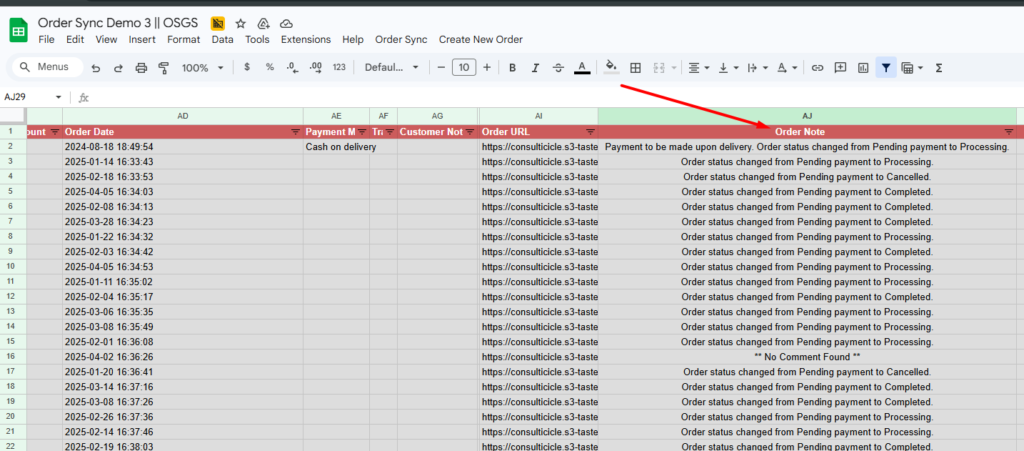Click the Order URL link in row 2
The image size is (1024, 451).
pos(539,147)
